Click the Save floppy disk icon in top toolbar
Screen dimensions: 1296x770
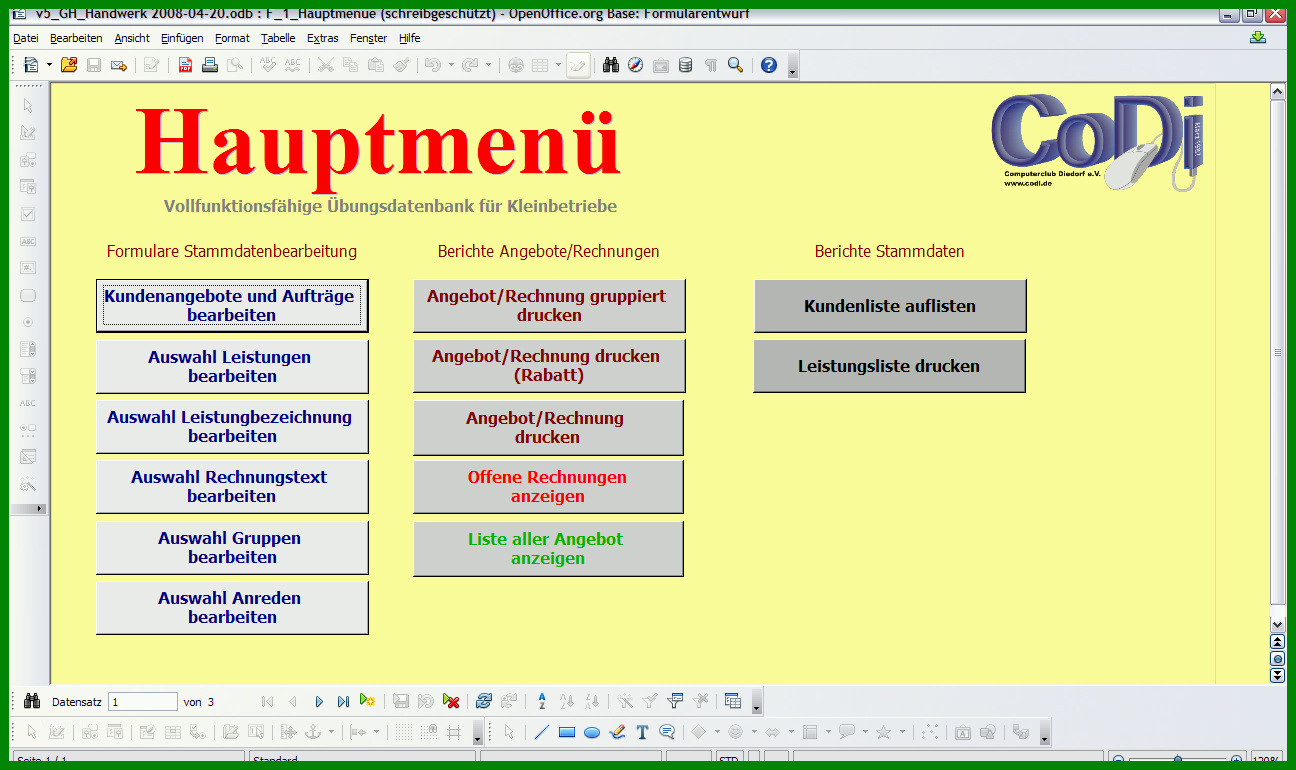(x=94, y=65)
